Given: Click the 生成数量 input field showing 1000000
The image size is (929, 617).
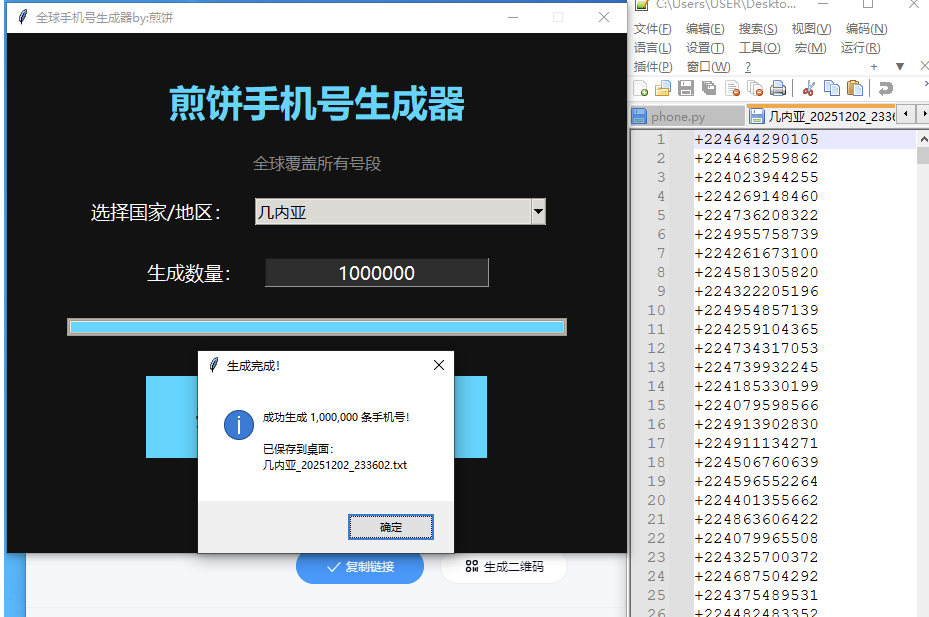Looking at the screenshot, I should [x=376, y=271].
